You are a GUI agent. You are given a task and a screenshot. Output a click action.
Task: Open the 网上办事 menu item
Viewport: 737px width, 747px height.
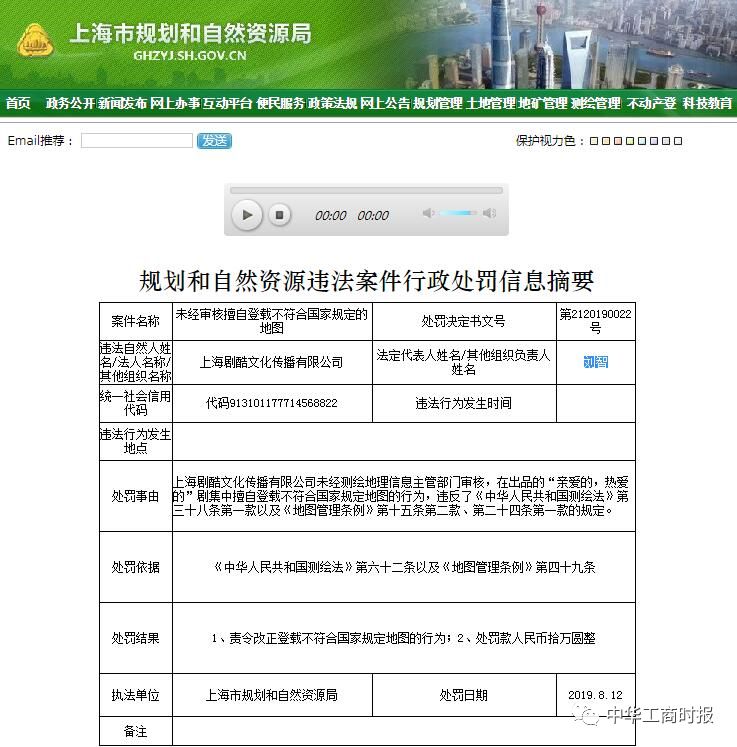[175, 103]
